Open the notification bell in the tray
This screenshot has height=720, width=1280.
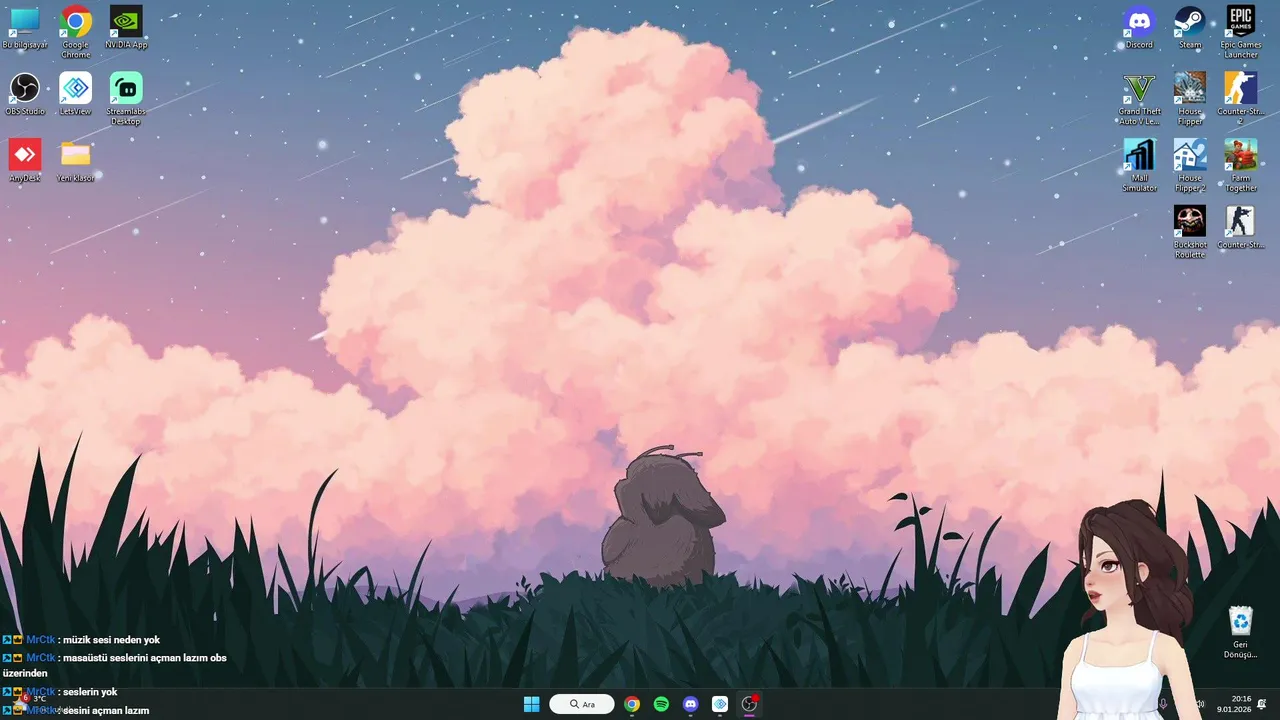click(x=1262, y=704)
